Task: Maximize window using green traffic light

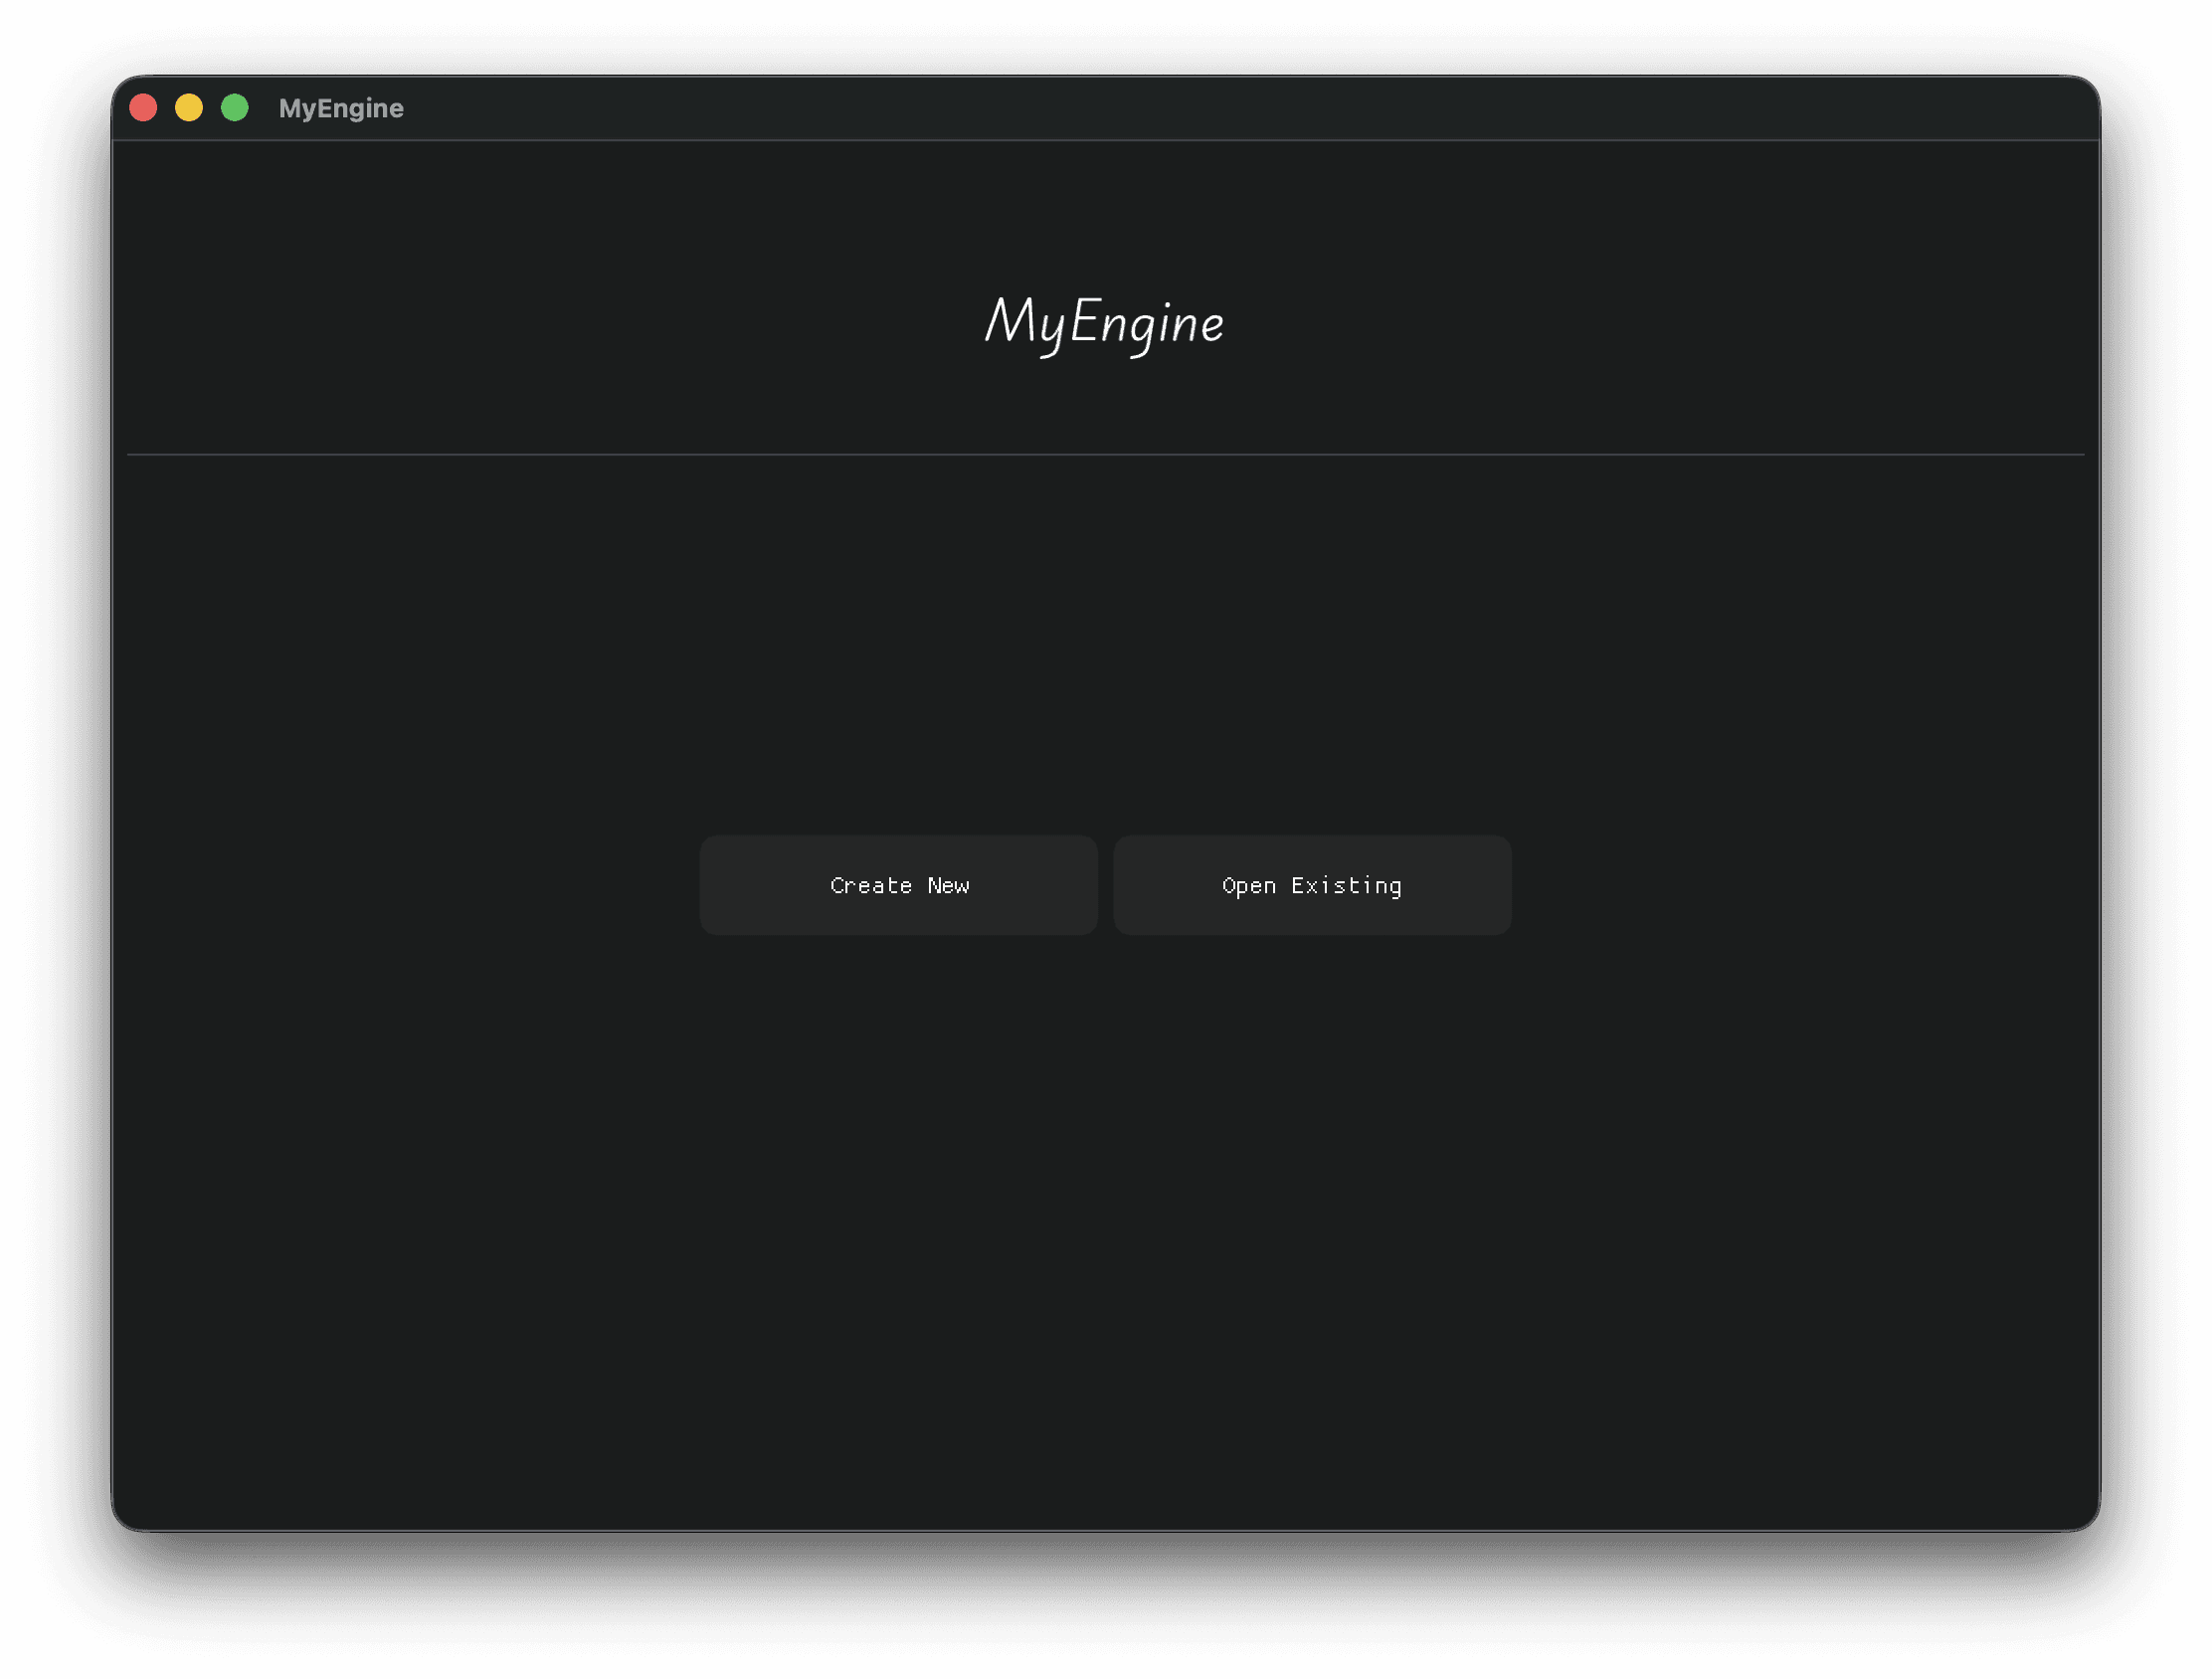Action: pyautogui.click(x=235, y=108)
